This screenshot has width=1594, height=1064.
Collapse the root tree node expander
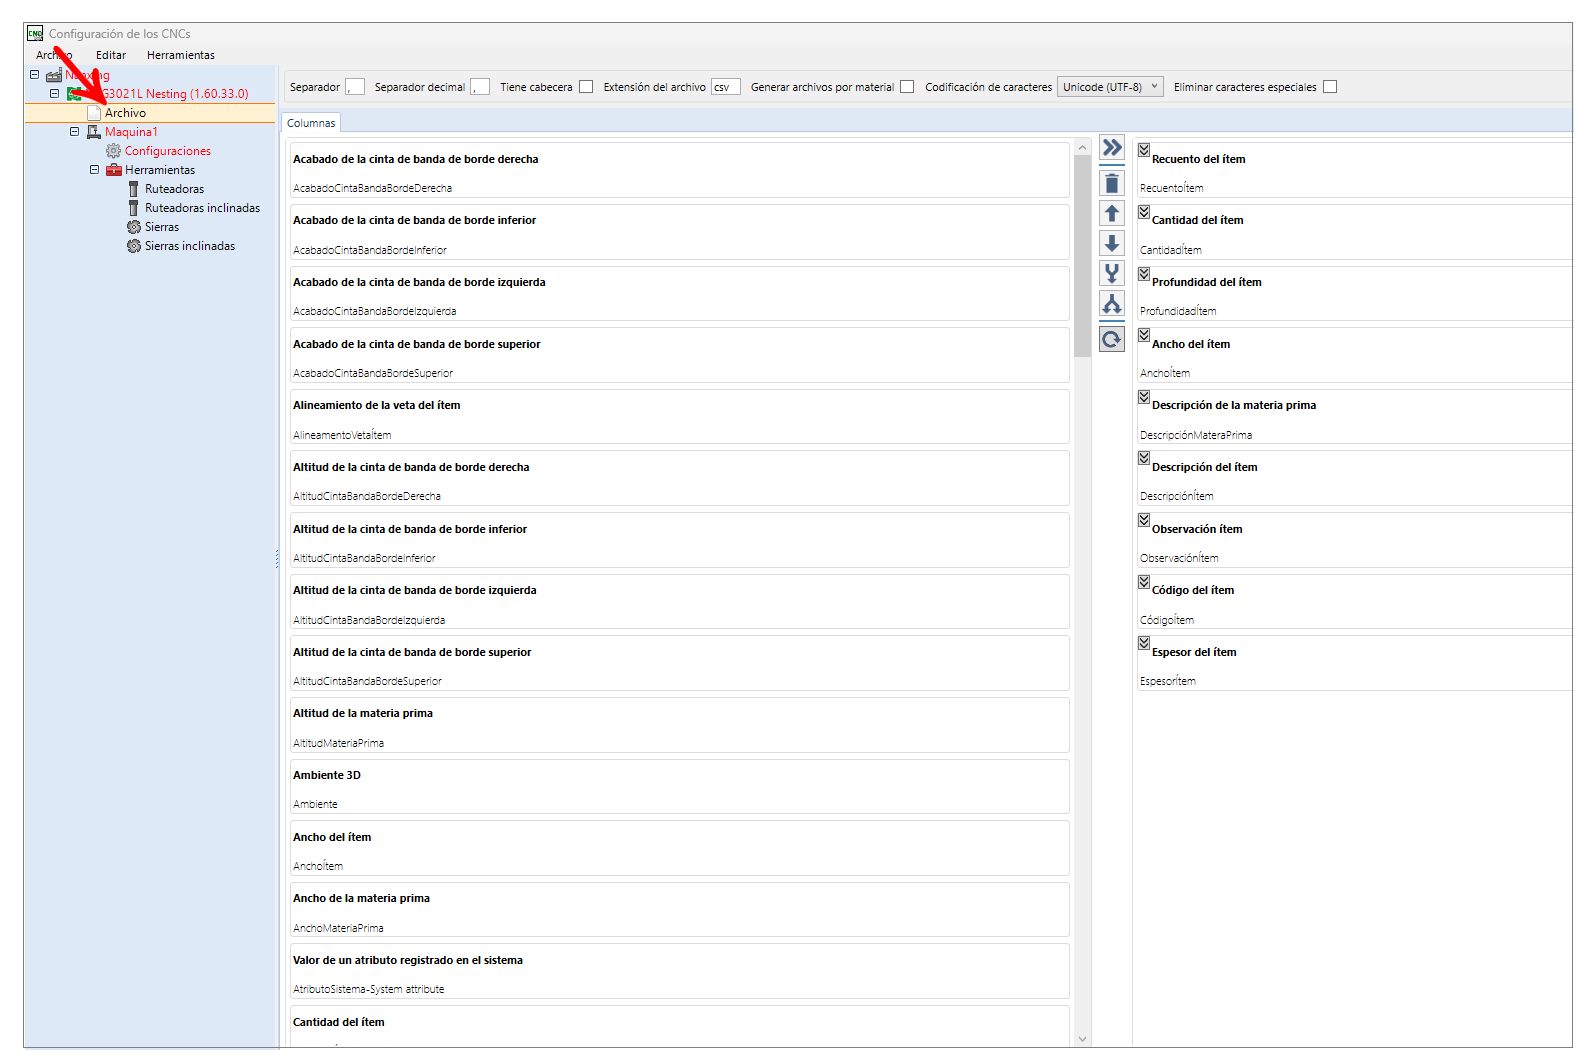click(x=34, y=74)
